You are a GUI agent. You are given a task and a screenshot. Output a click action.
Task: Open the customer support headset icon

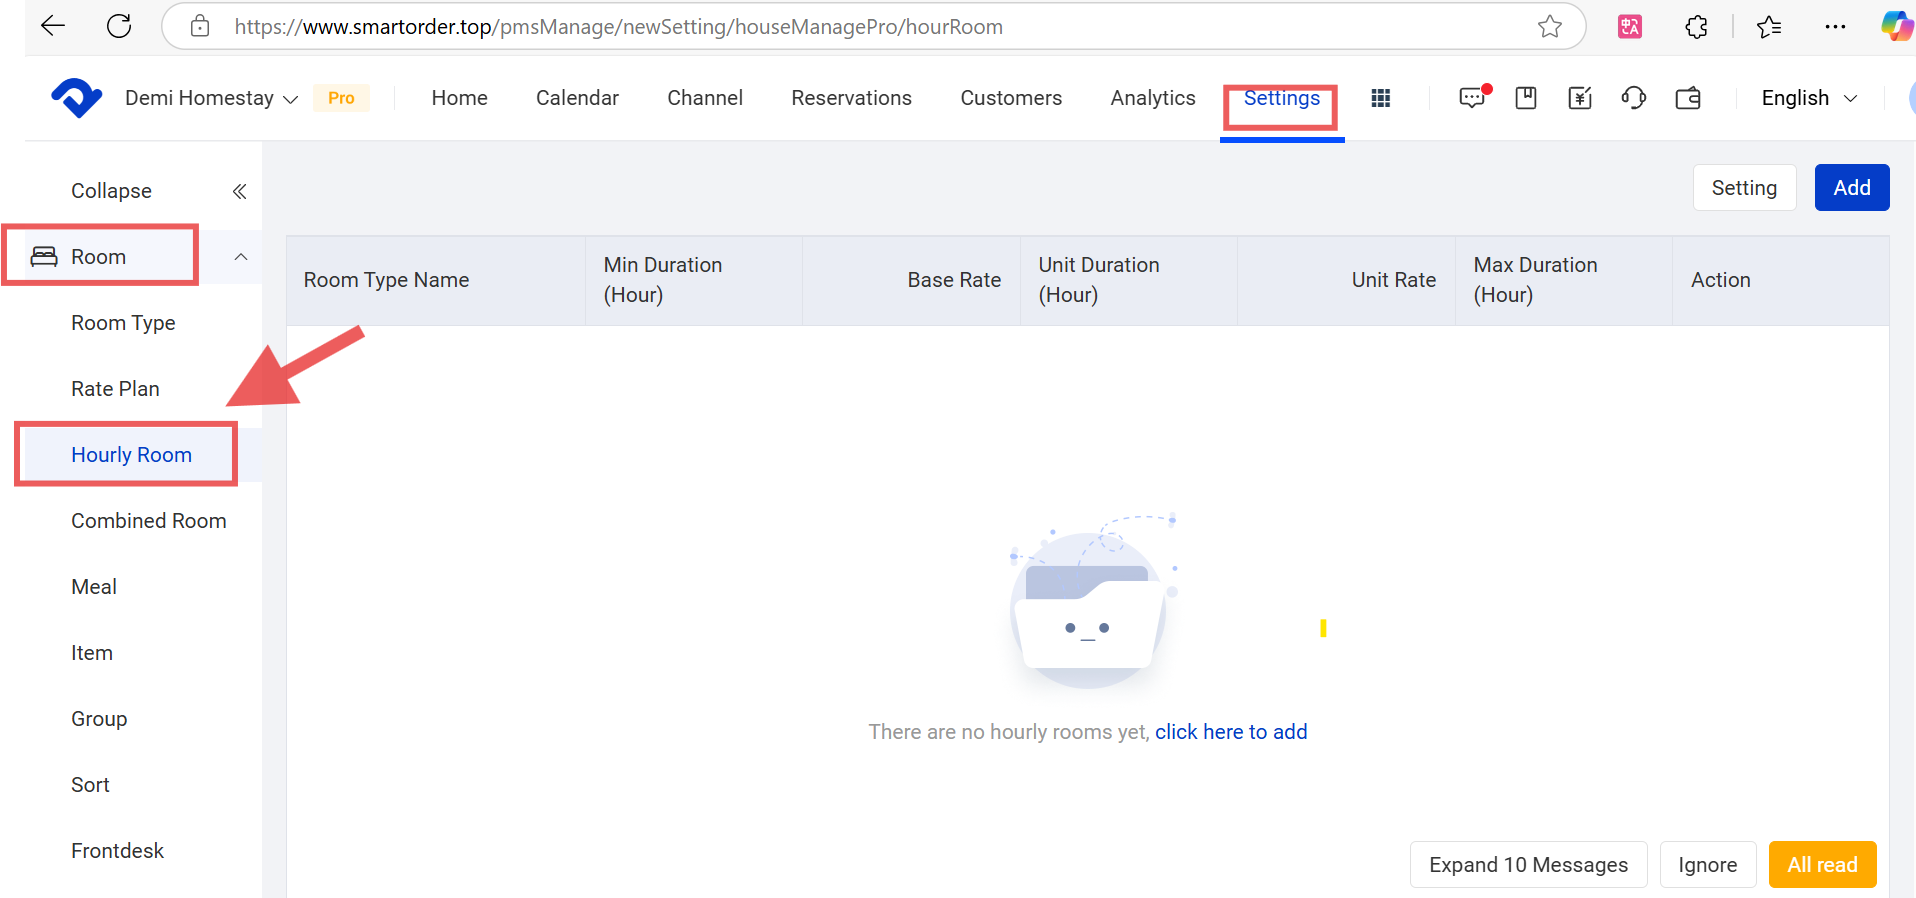coord(1634,98)
